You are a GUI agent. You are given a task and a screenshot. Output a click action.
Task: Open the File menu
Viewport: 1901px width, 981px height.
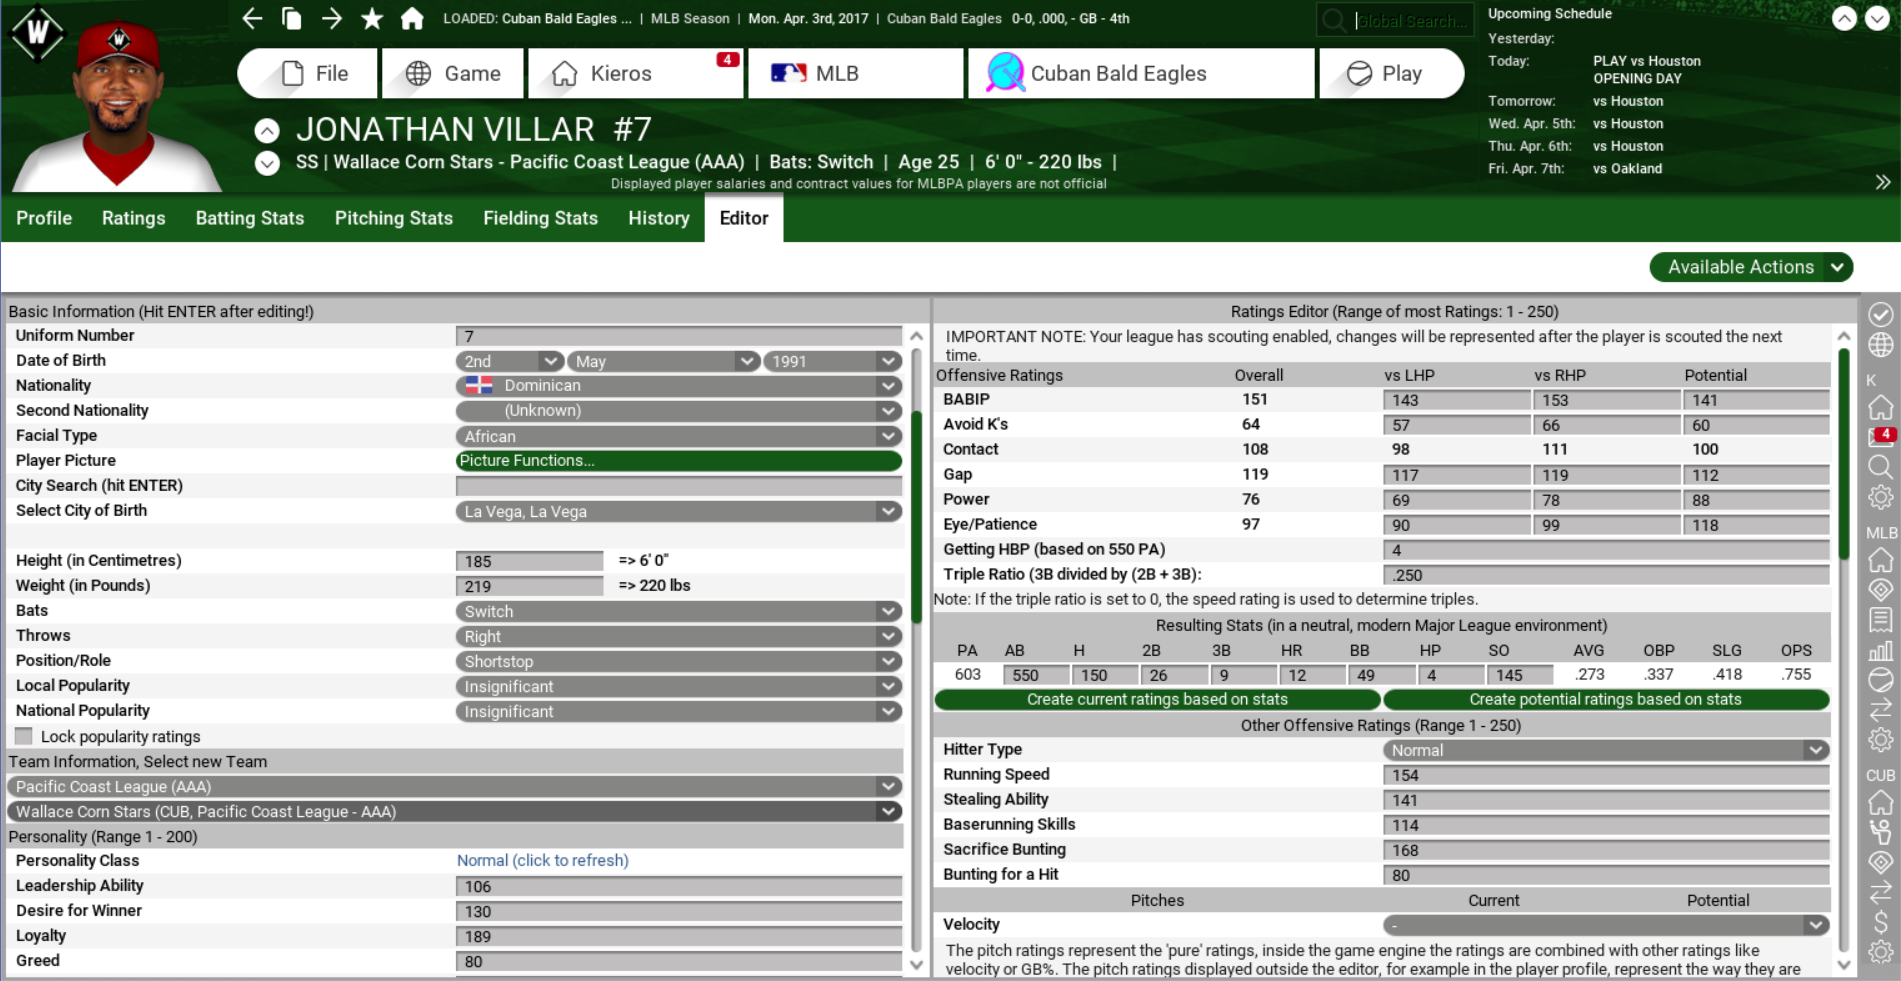(308, 73)
